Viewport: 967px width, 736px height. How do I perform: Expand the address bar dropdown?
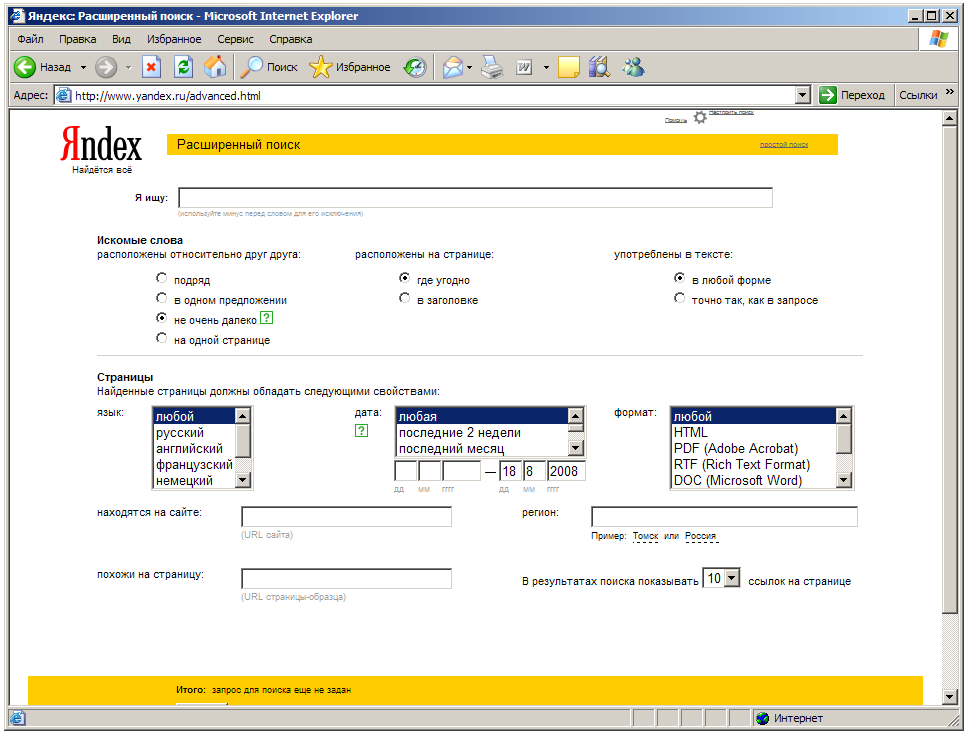pyautogui.click(x=802, y=96)
